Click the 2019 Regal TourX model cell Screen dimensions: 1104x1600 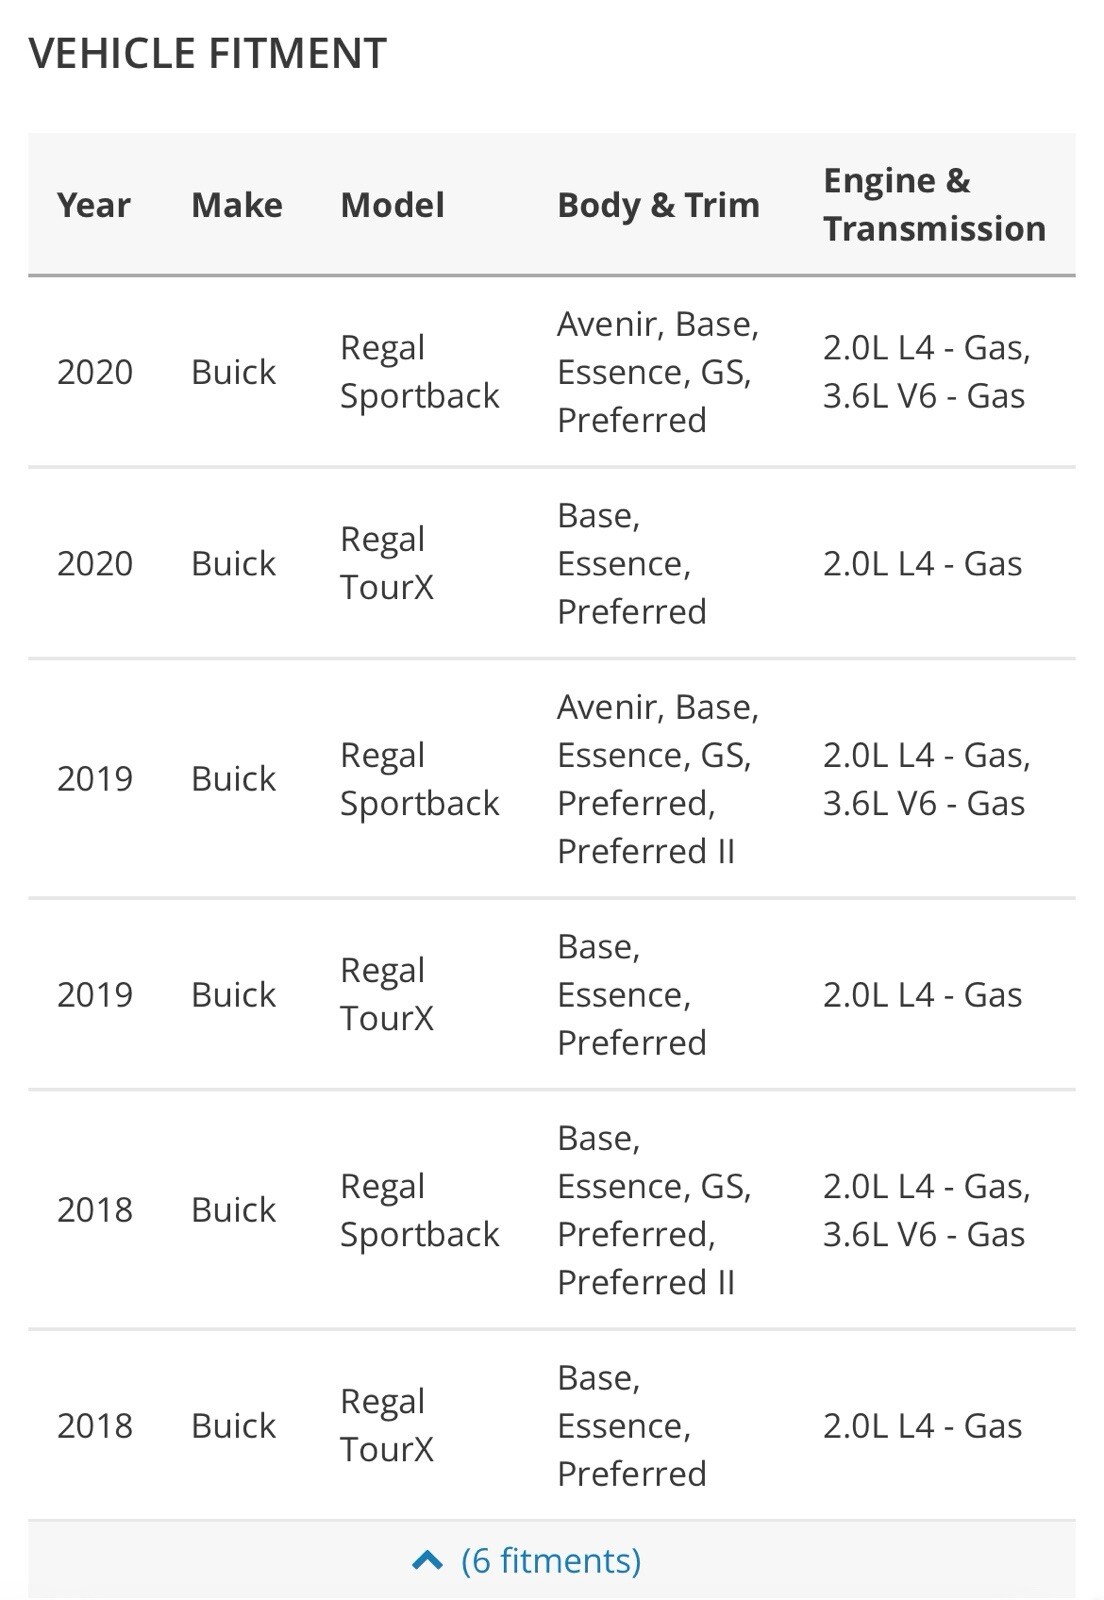tap(387, 994)
